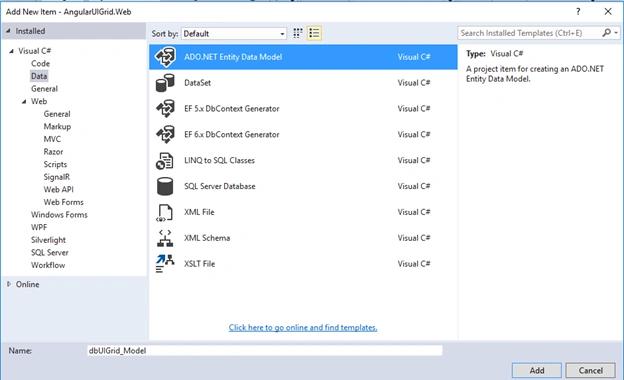Open the Sort by Default dropdown
The image size is (624, 380).
[x=234, y=33]
